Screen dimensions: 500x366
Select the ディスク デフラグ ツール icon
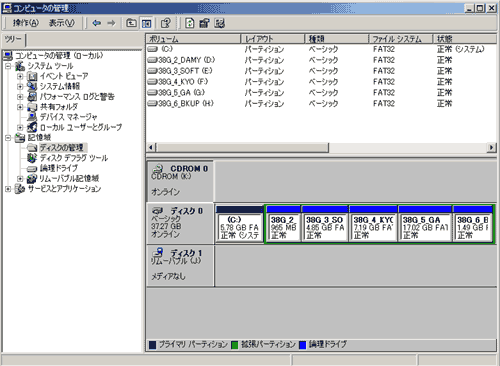click(x=32, y=158)
